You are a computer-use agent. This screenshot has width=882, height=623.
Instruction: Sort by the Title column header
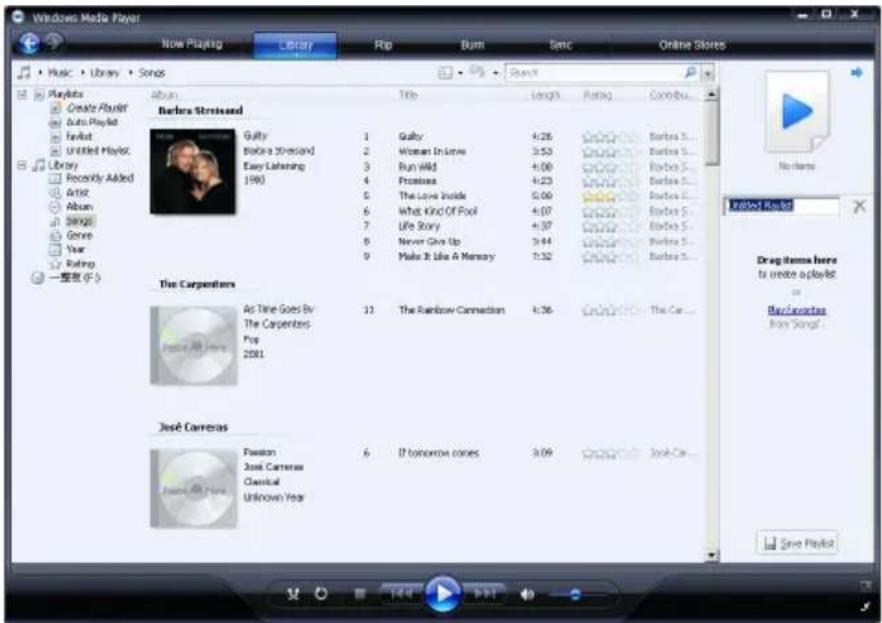(408, 95)
